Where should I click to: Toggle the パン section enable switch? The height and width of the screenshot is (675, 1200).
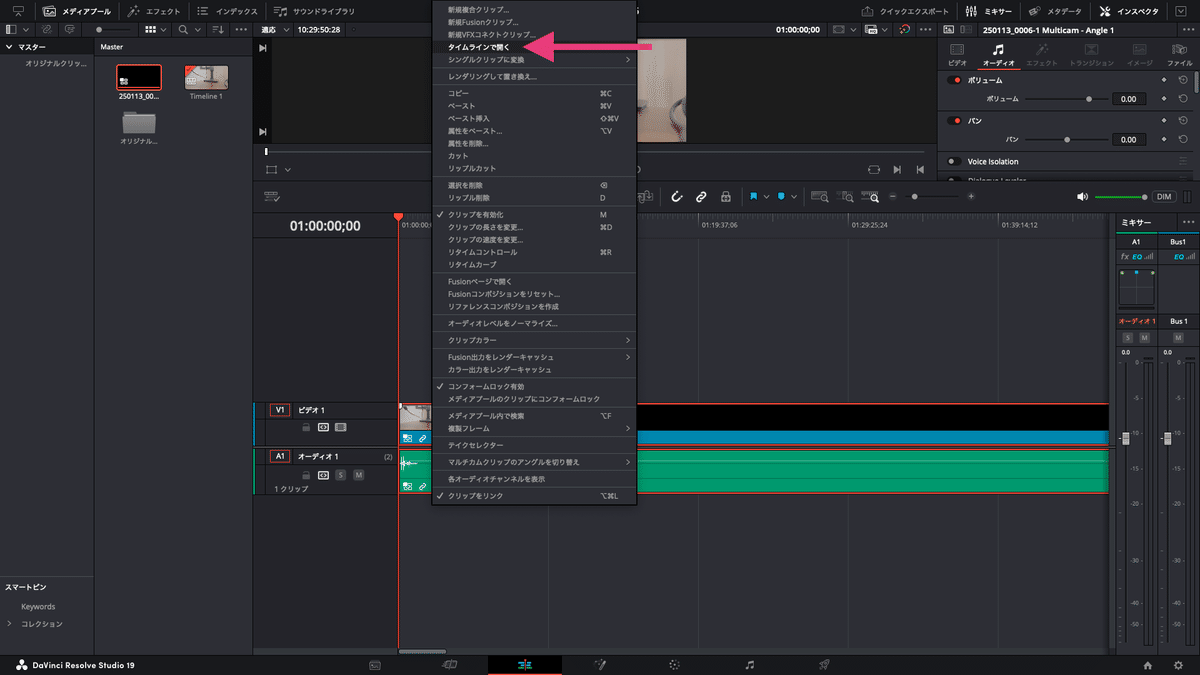click(954, 120)
